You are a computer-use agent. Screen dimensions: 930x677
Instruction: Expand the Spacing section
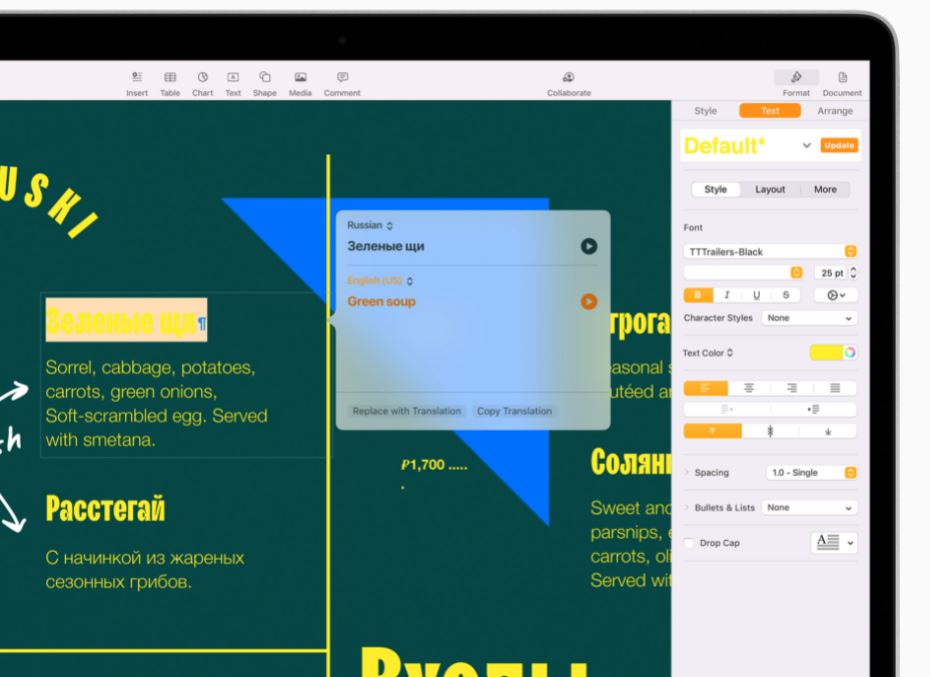click(x=687, y=472)
